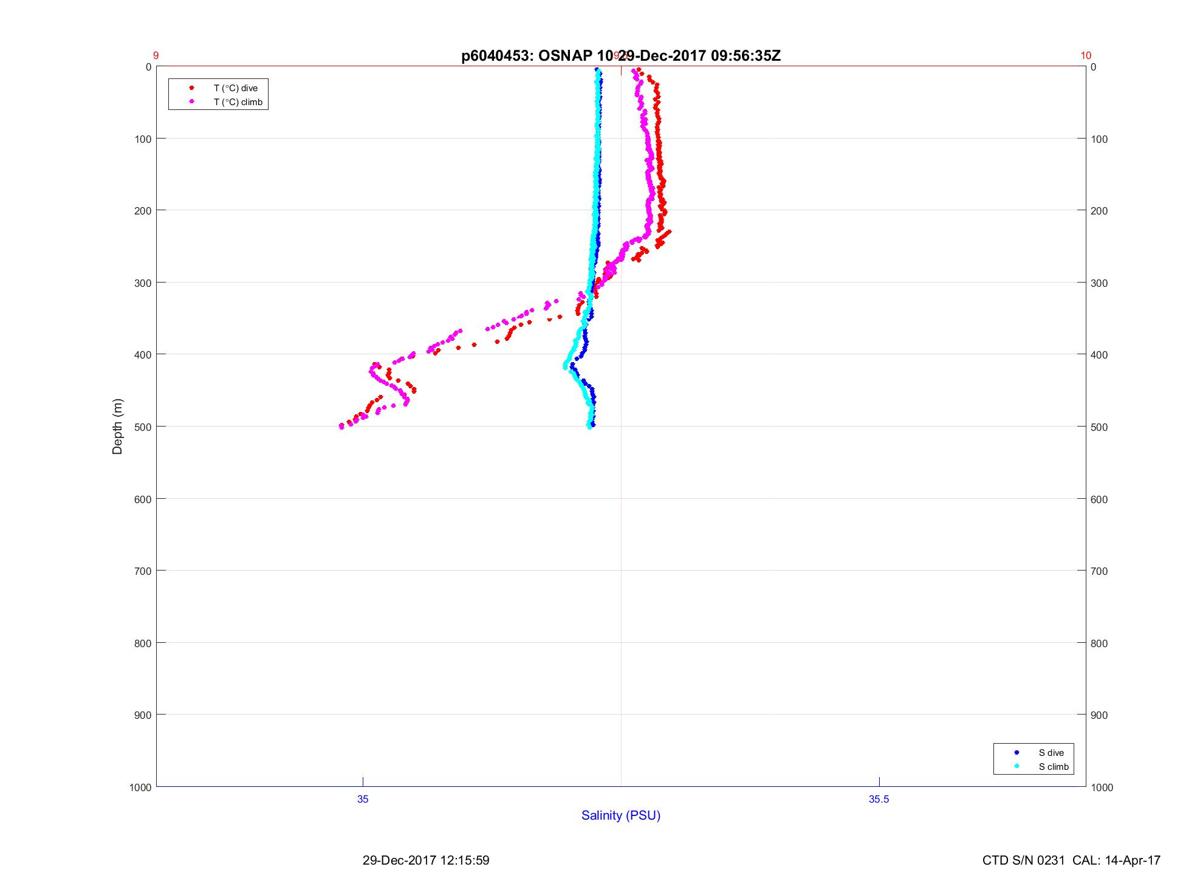The image size is (1200, 885).
Task: Click the left-axis depth tick label 400
Action: pyautogui.click(x=143, y=355)
